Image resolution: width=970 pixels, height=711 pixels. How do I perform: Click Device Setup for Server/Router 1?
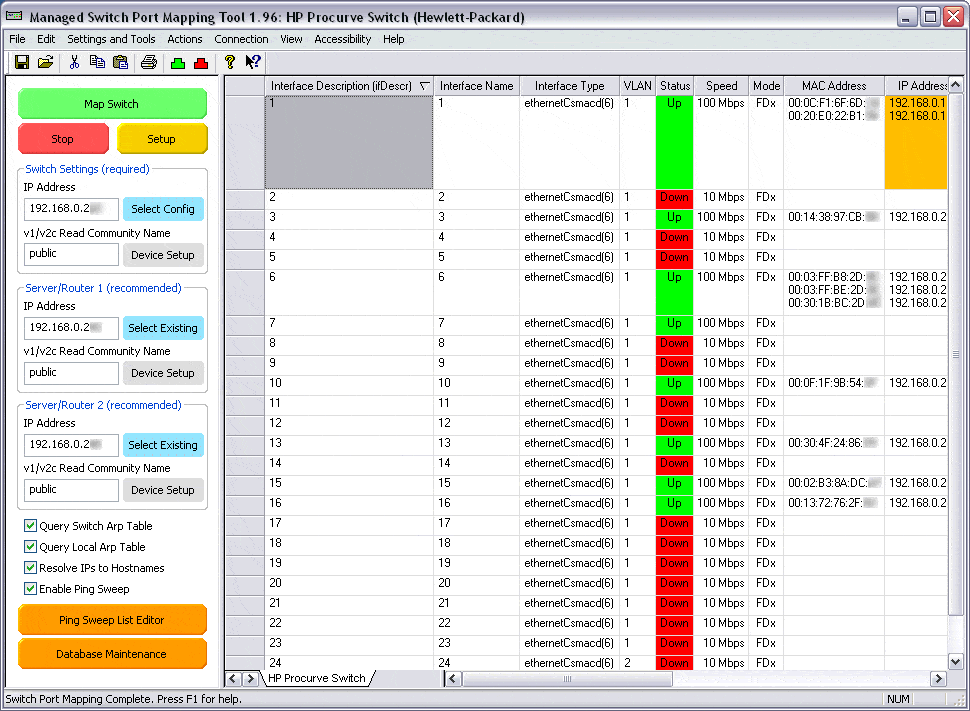click(163, 373)
